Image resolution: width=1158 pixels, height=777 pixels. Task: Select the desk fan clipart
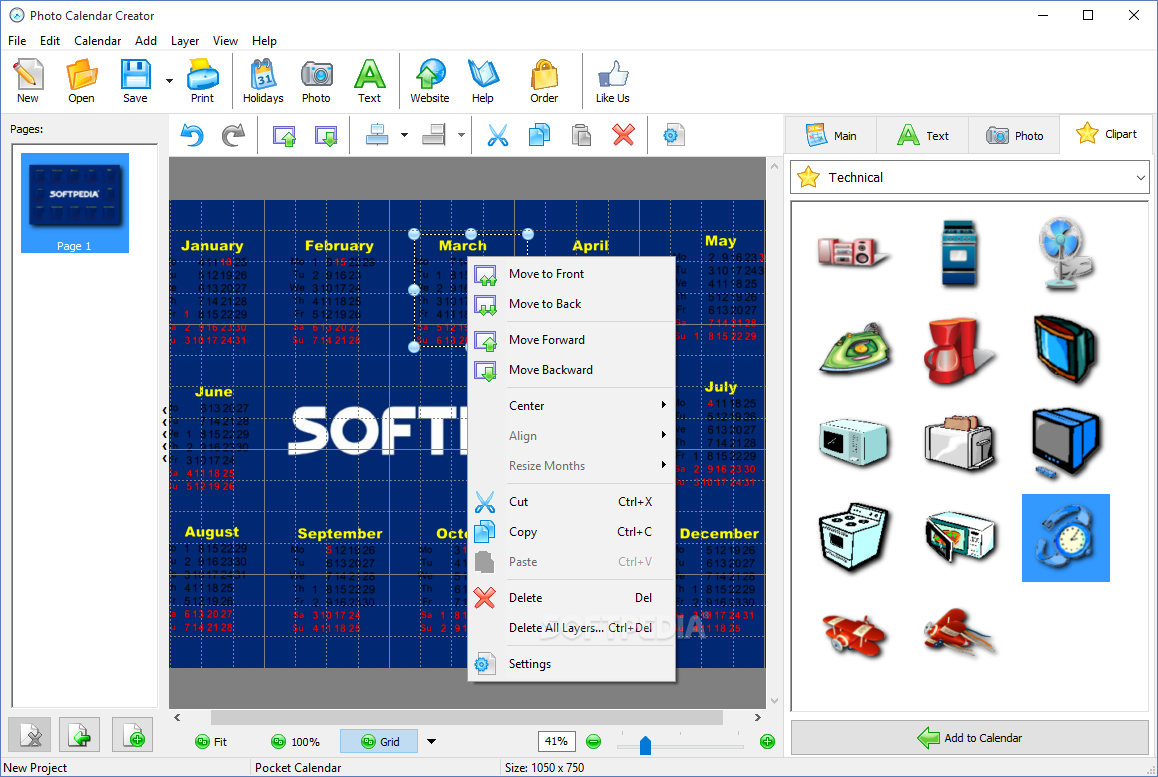[x=1065, y=253]
